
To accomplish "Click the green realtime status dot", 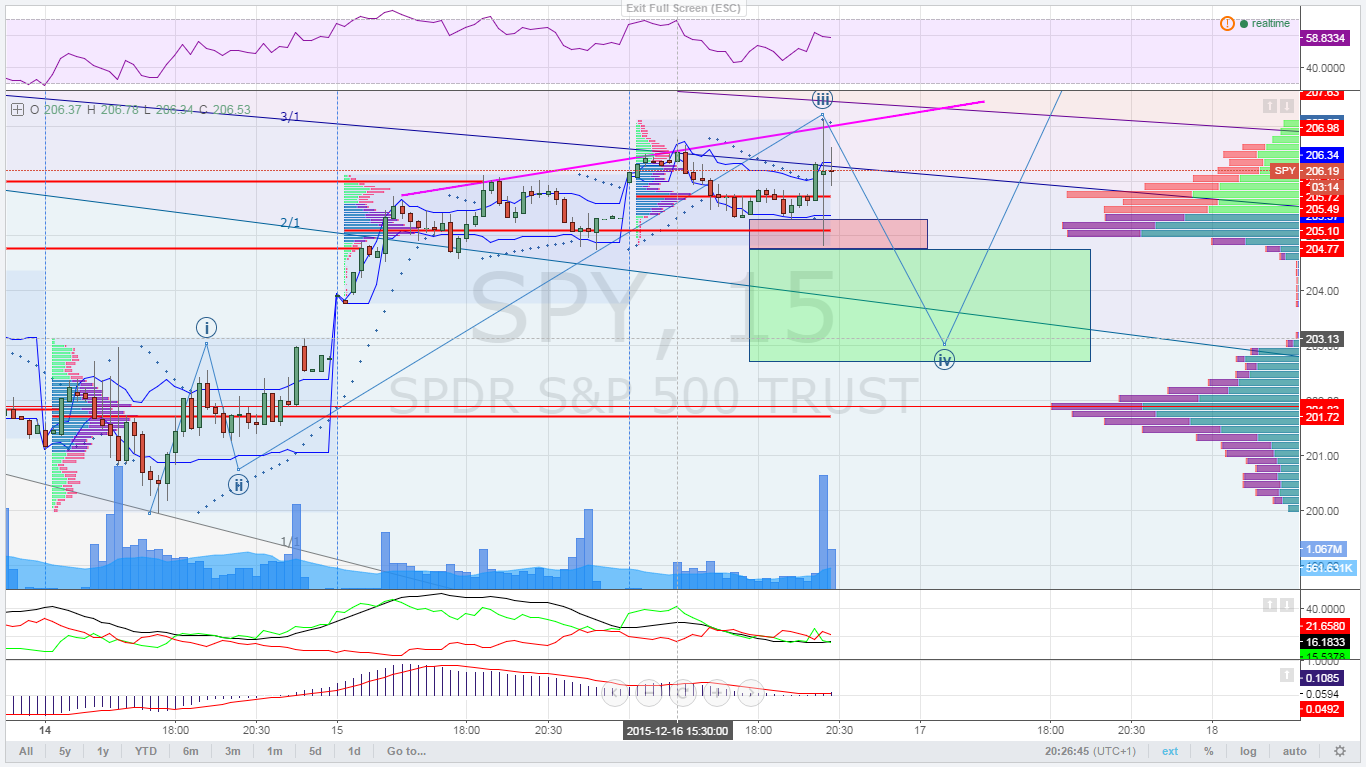I will tap(1244, 23).
